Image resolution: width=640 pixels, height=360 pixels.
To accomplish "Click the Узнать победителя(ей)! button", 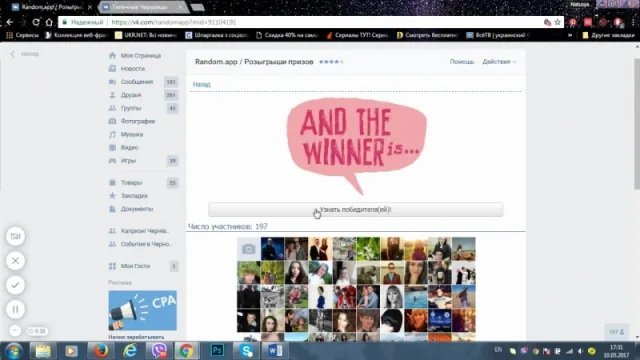I will click(356, 209).
